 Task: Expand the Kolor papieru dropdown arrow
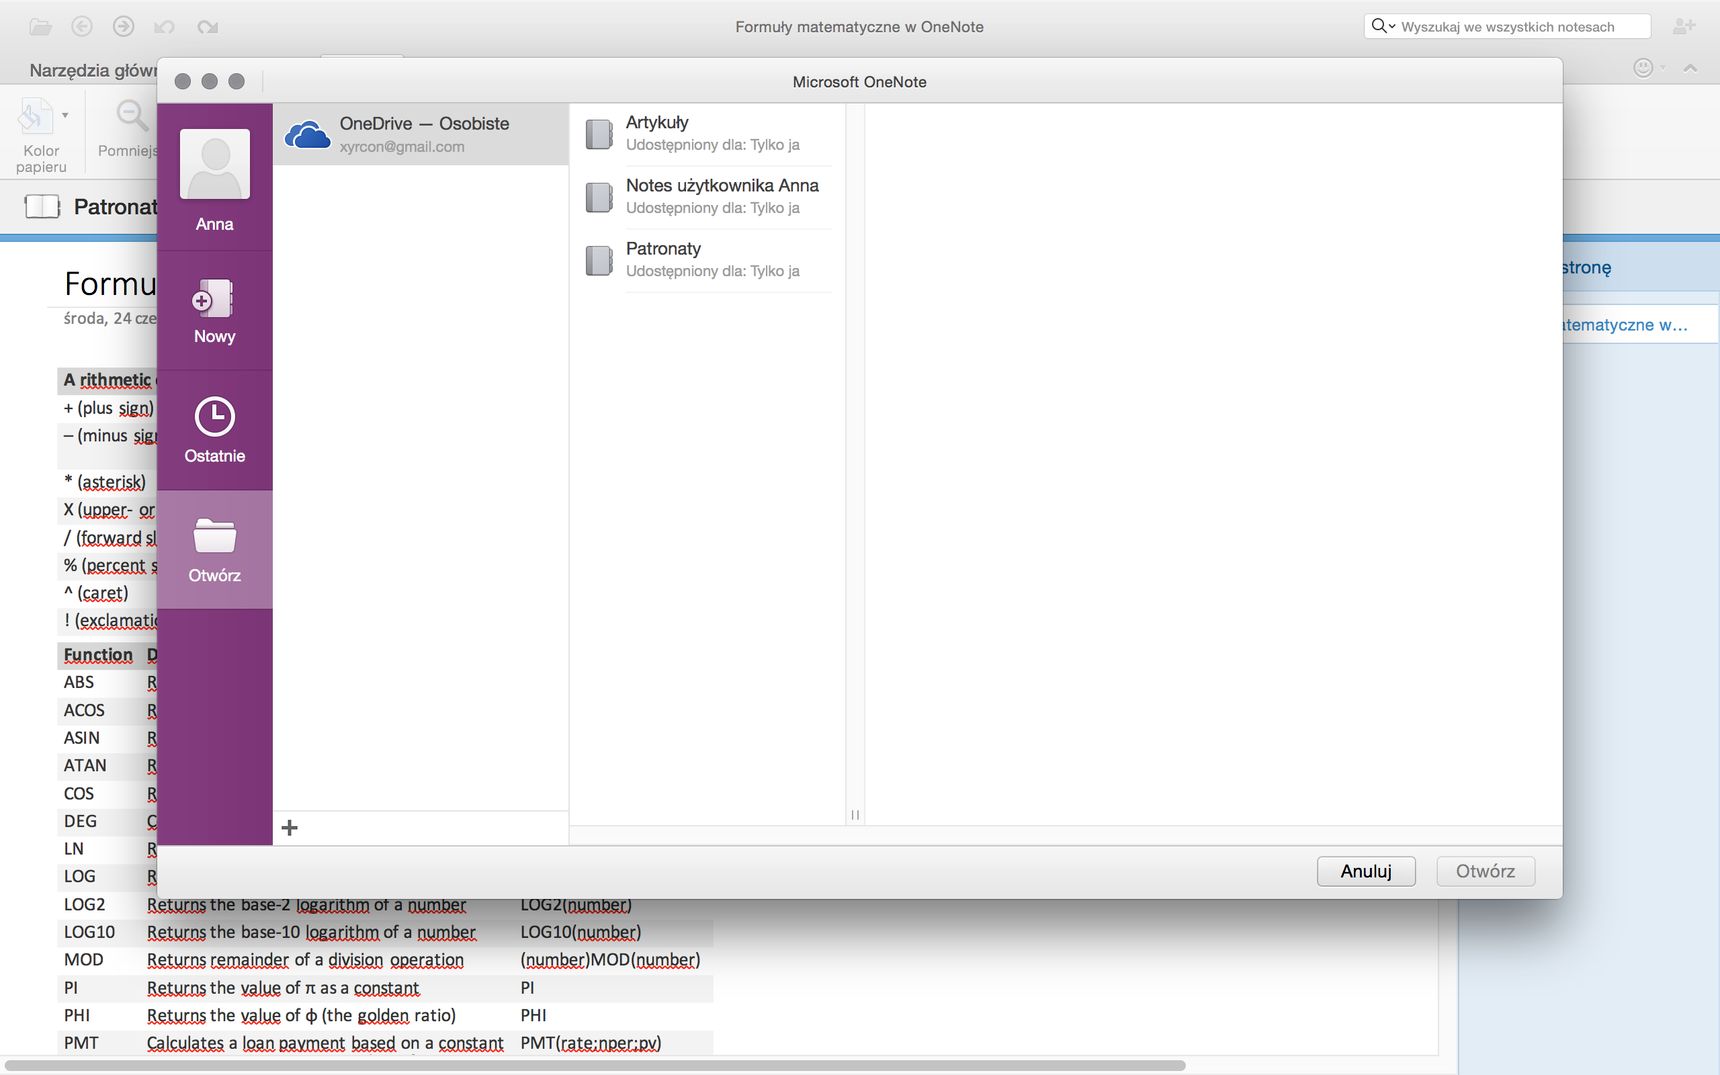coord(65,116)
